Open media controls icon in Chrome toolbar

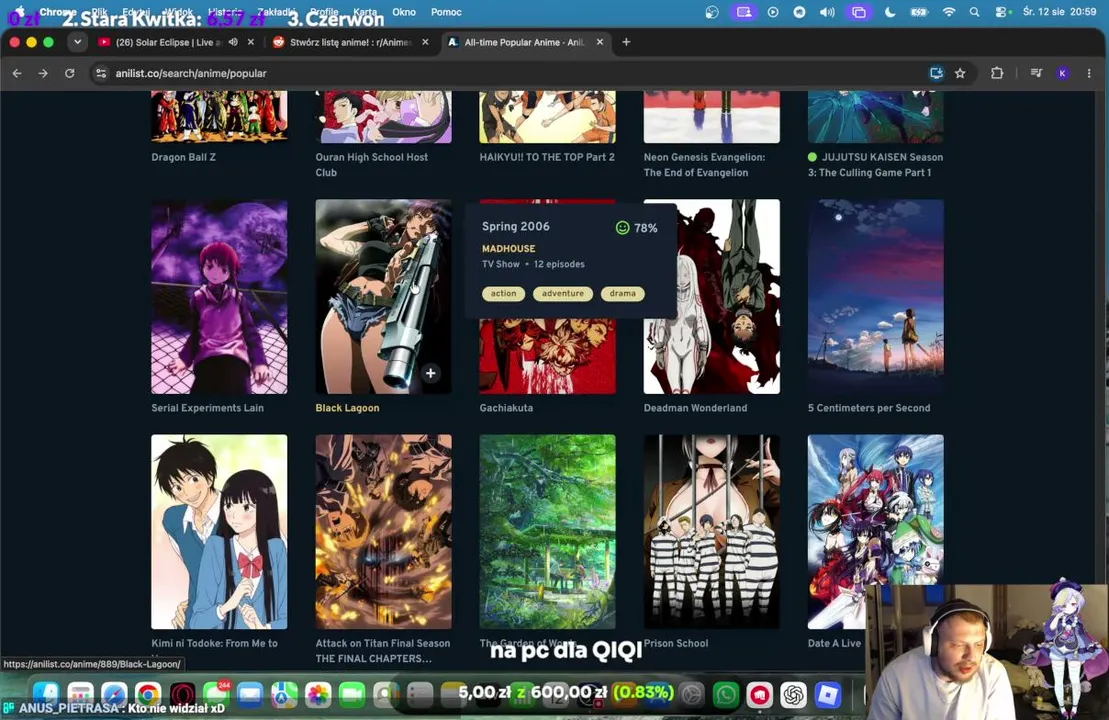[x=1036, y=73]
